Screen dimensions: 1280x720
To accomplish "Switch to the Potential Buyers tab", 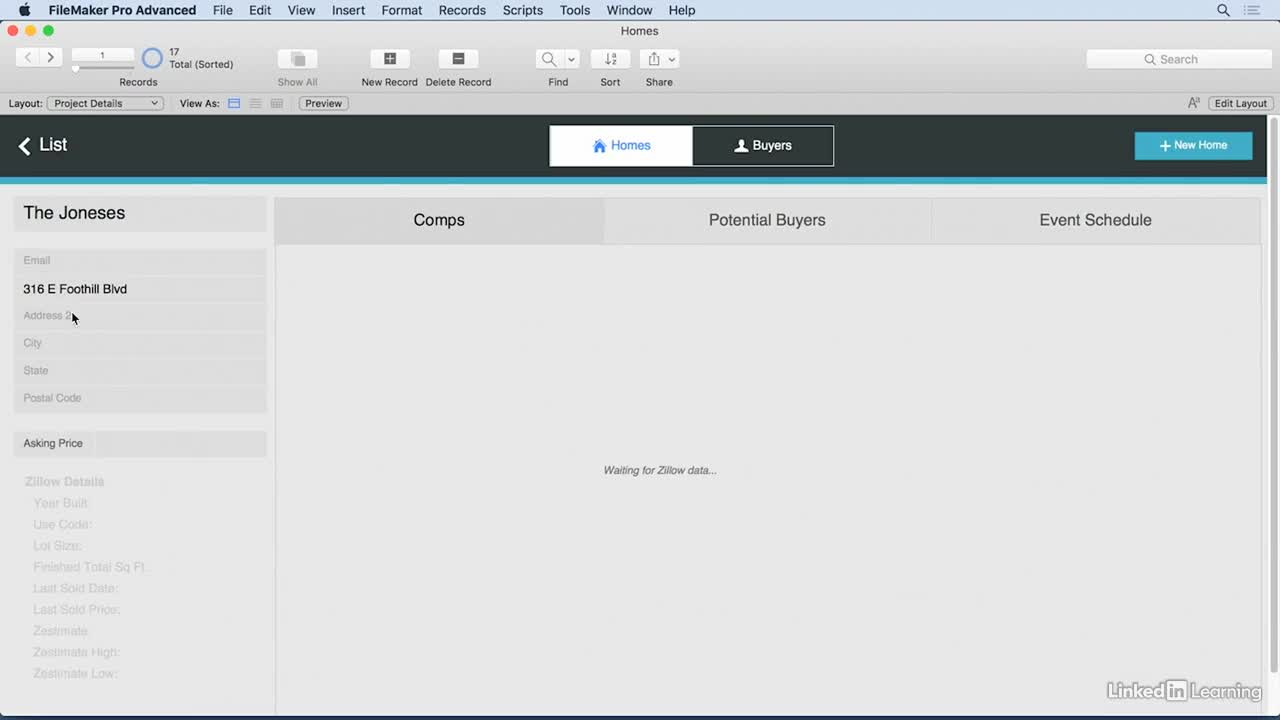I will (x=767, y=220).
